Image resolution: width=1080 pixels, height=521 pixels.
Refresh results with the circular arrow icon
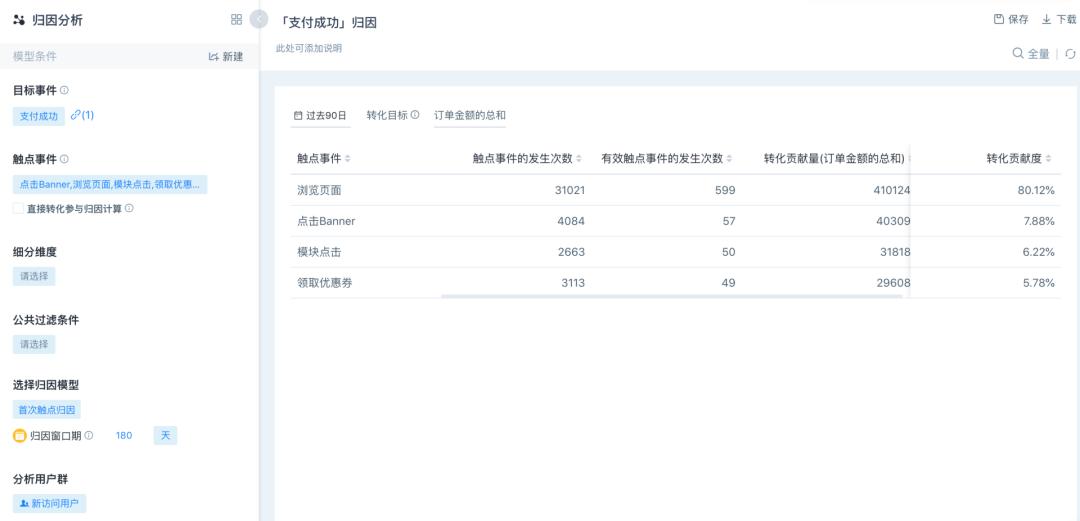pos(1070,54)
